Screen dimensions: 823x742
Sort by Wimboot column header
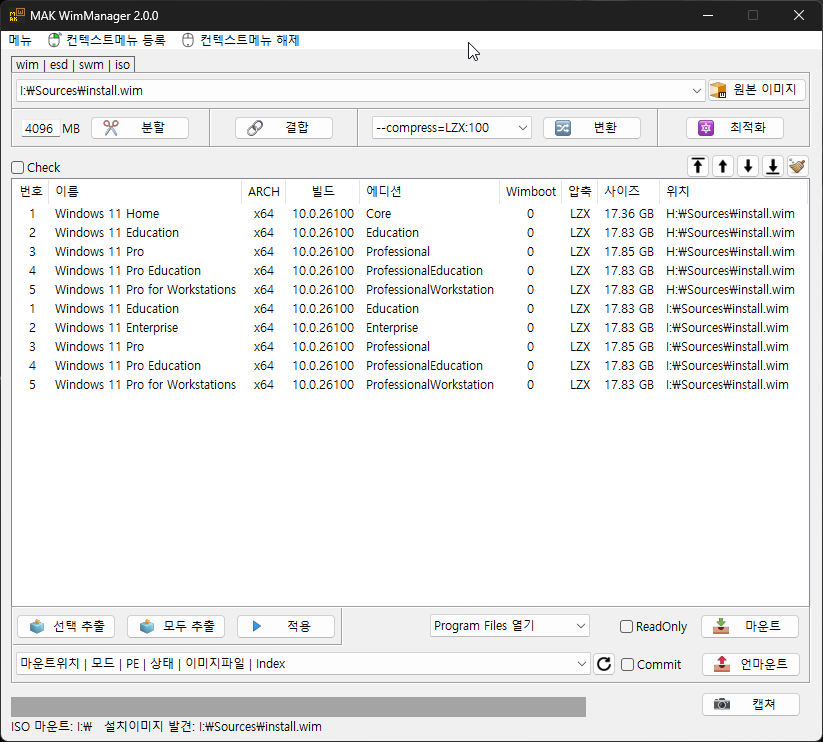tap(530, 192)
